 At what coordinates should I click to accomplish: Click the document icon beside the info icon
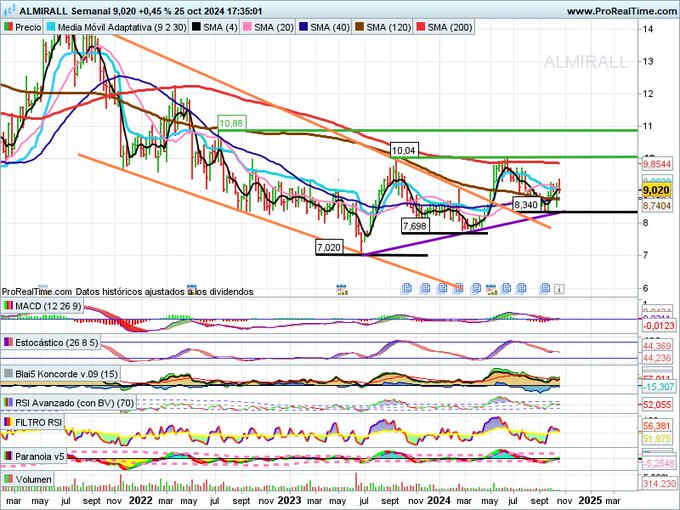point(545,288)
